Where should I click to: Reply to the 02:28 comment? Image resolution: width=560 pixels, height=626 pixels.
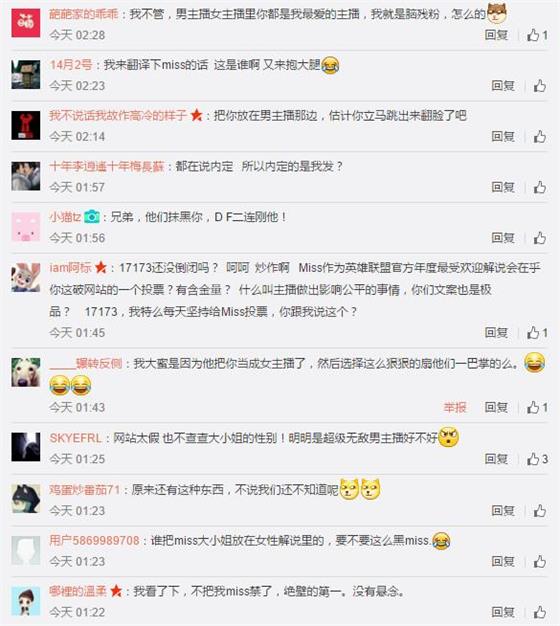tap(496, 35)
